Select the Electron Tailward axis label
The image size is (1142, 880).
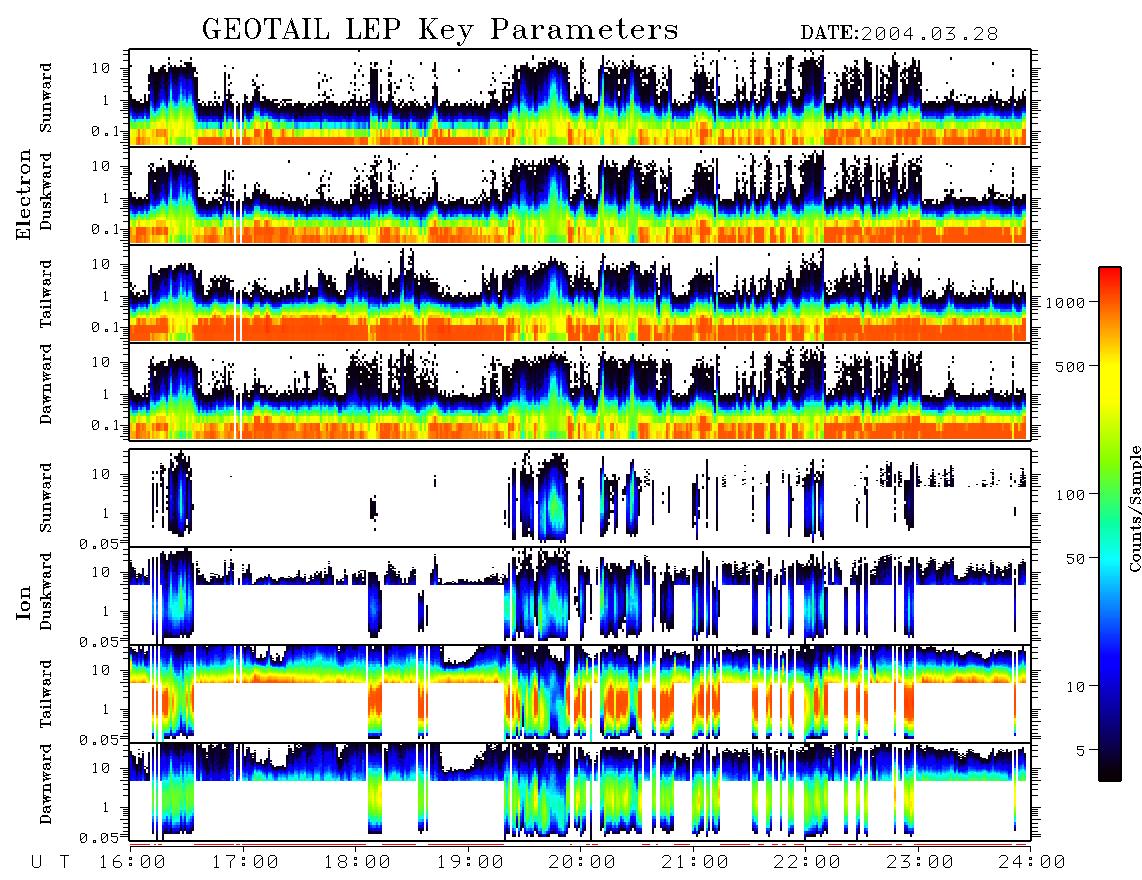pos(47,294)
